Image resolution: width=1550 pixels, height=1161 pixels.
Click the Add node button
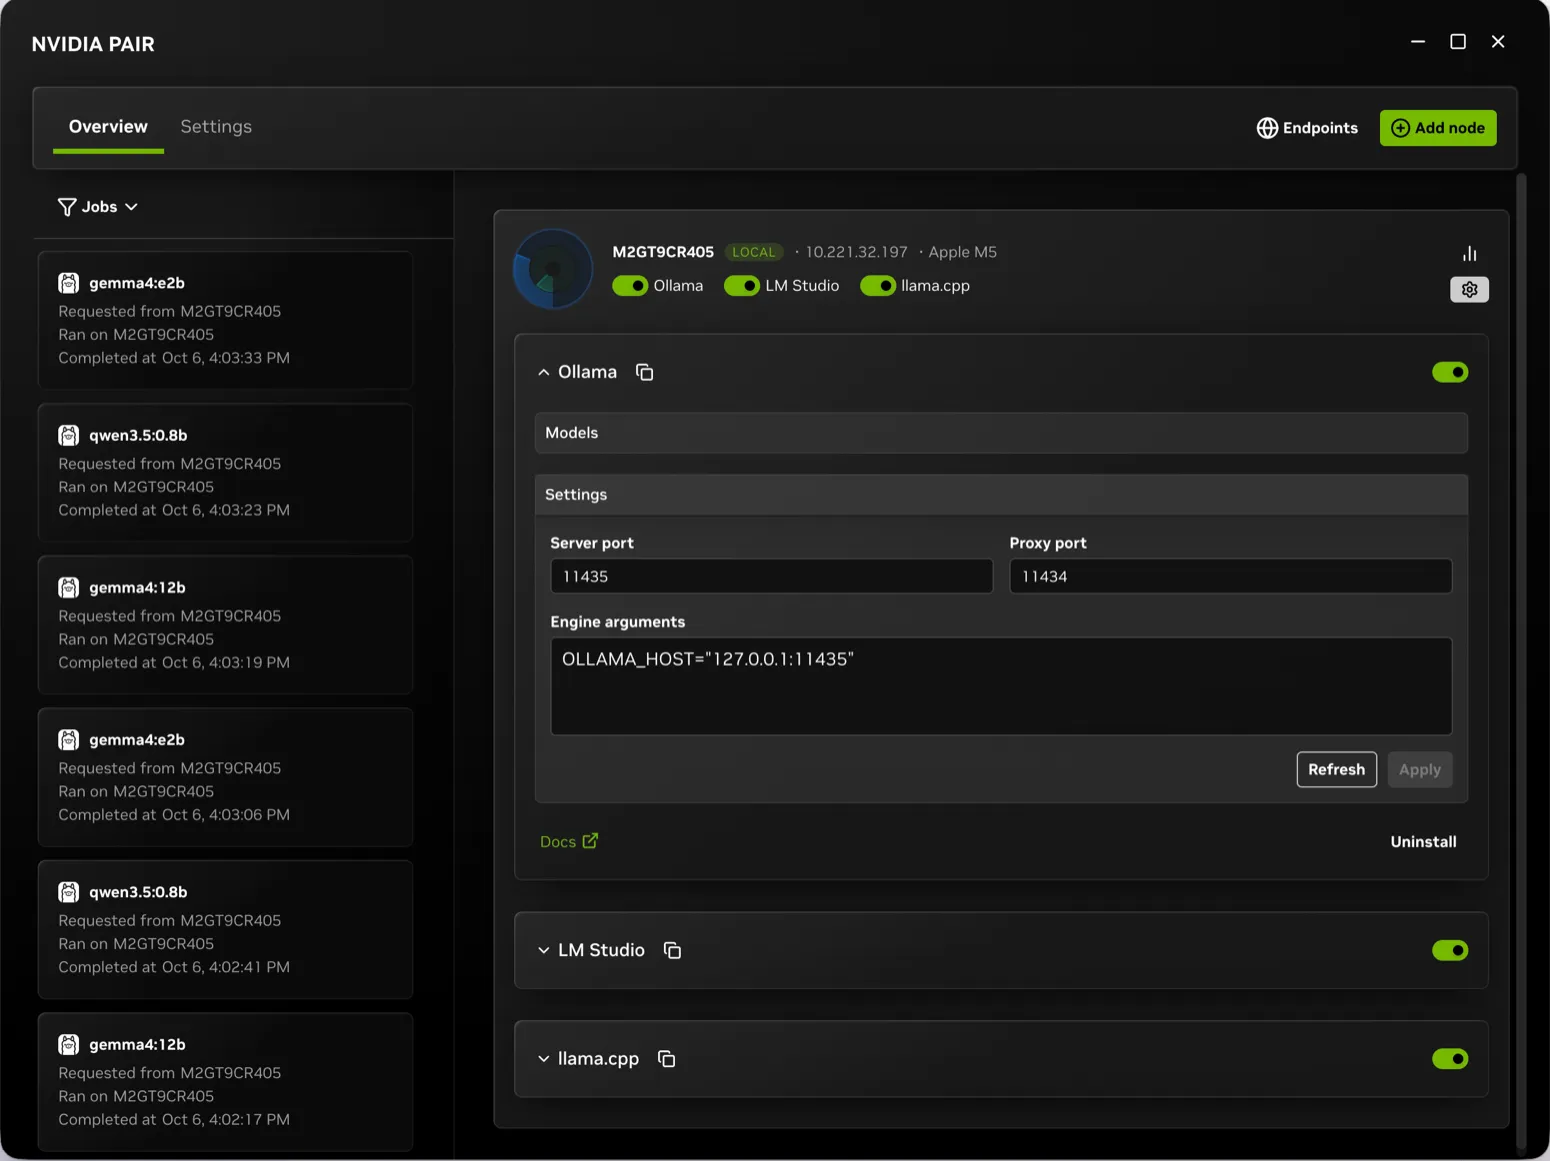coord(1438,128)
